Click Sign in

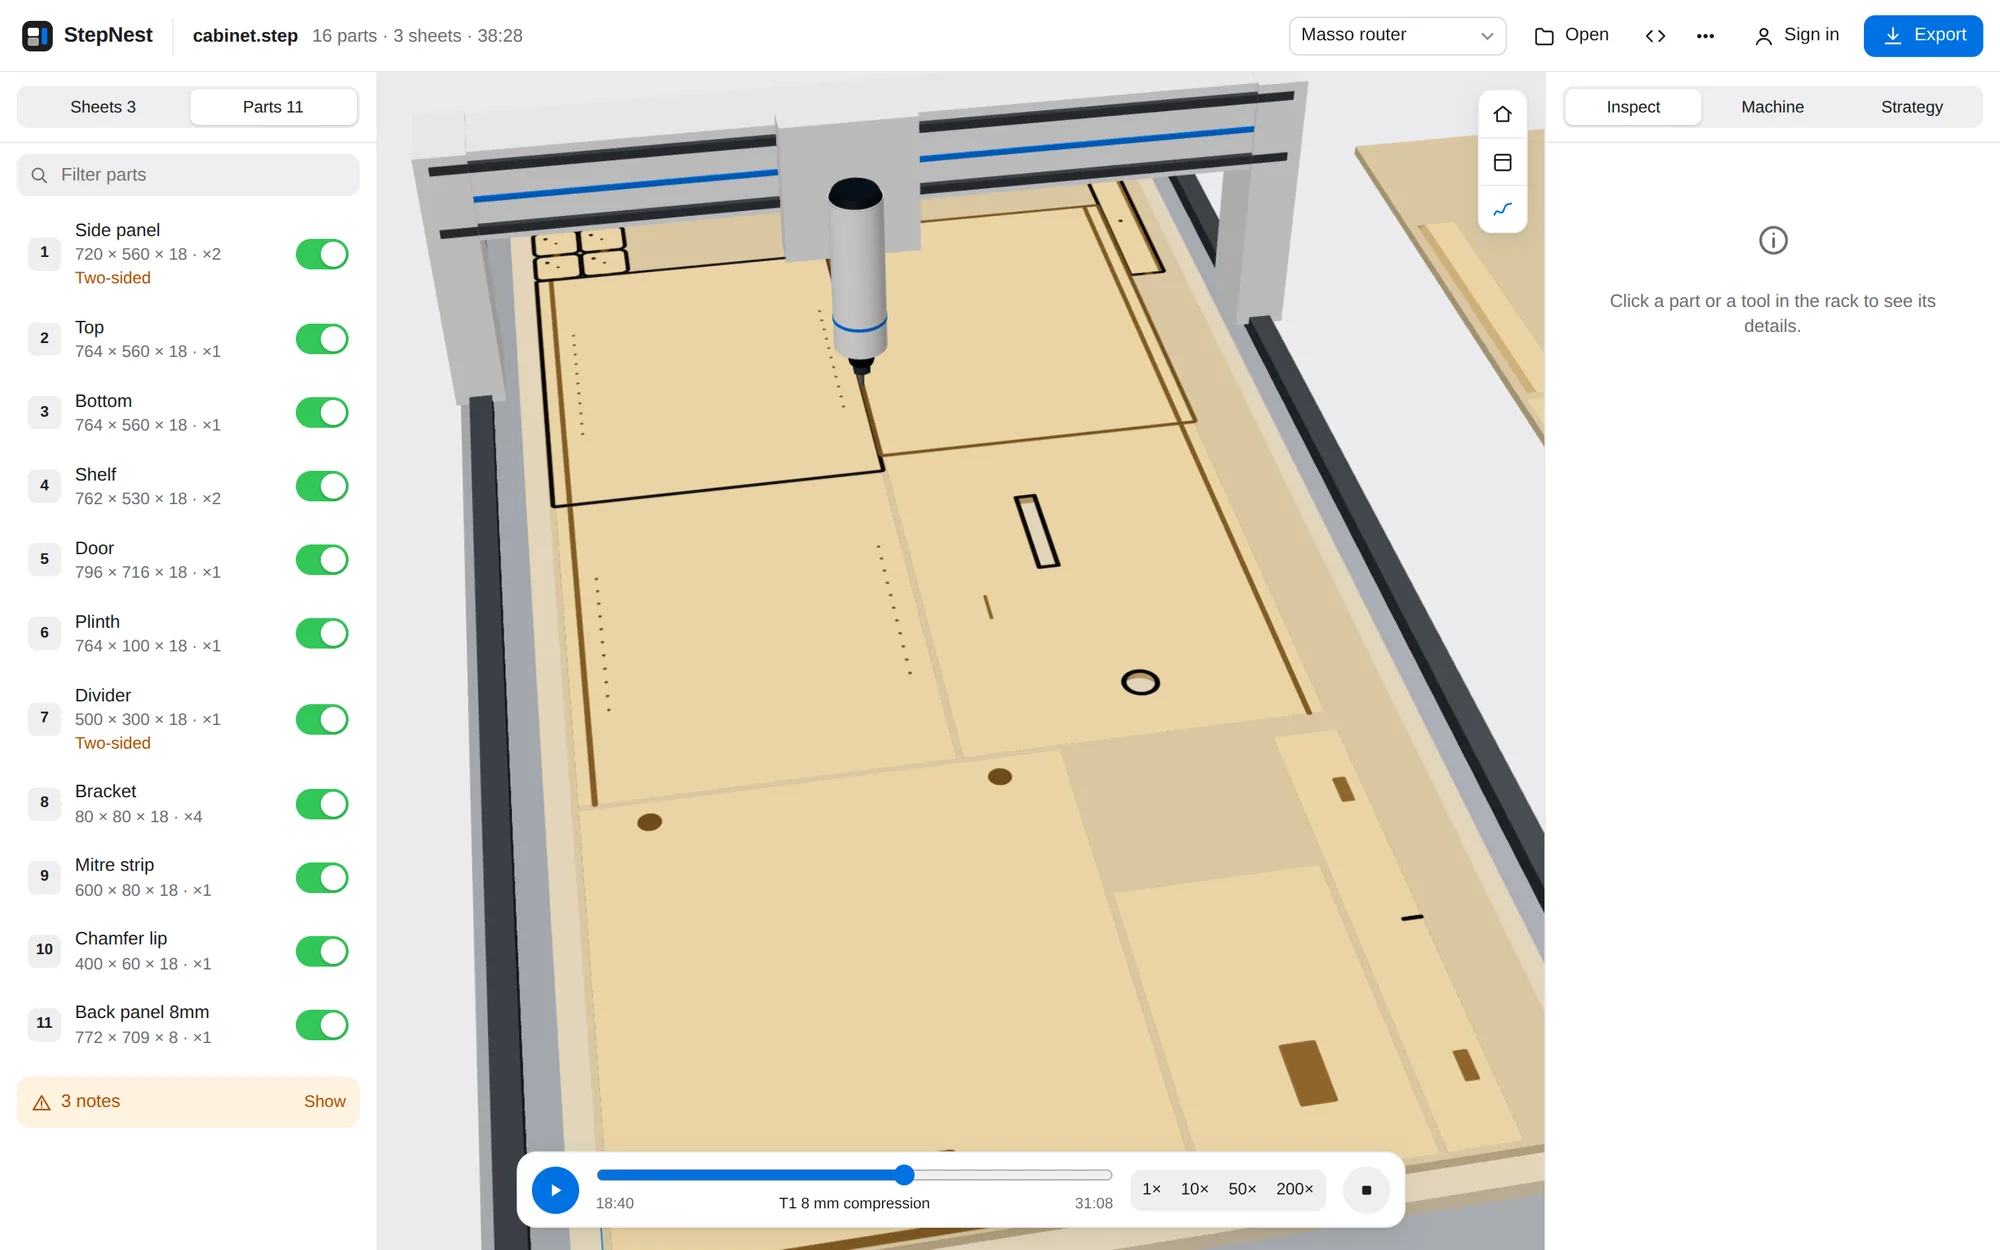(1797, 36)
